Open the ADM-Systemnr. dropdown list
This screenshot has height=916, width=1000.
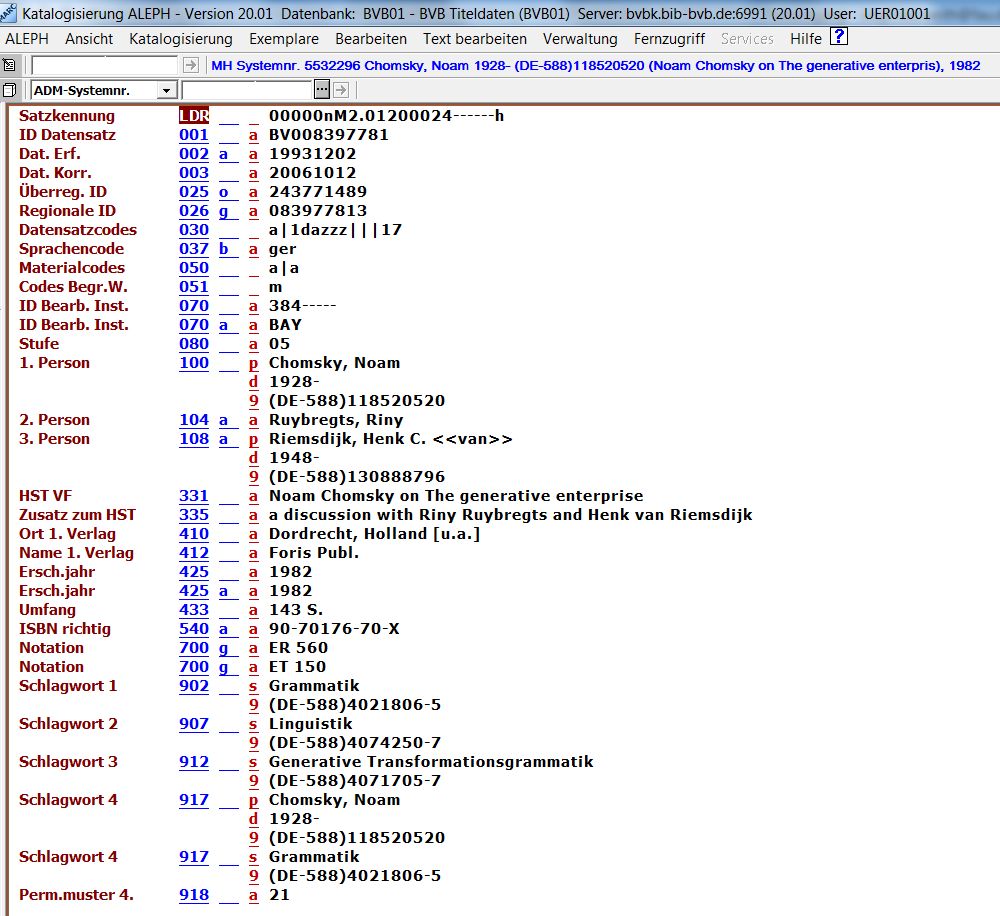(166, 90)
